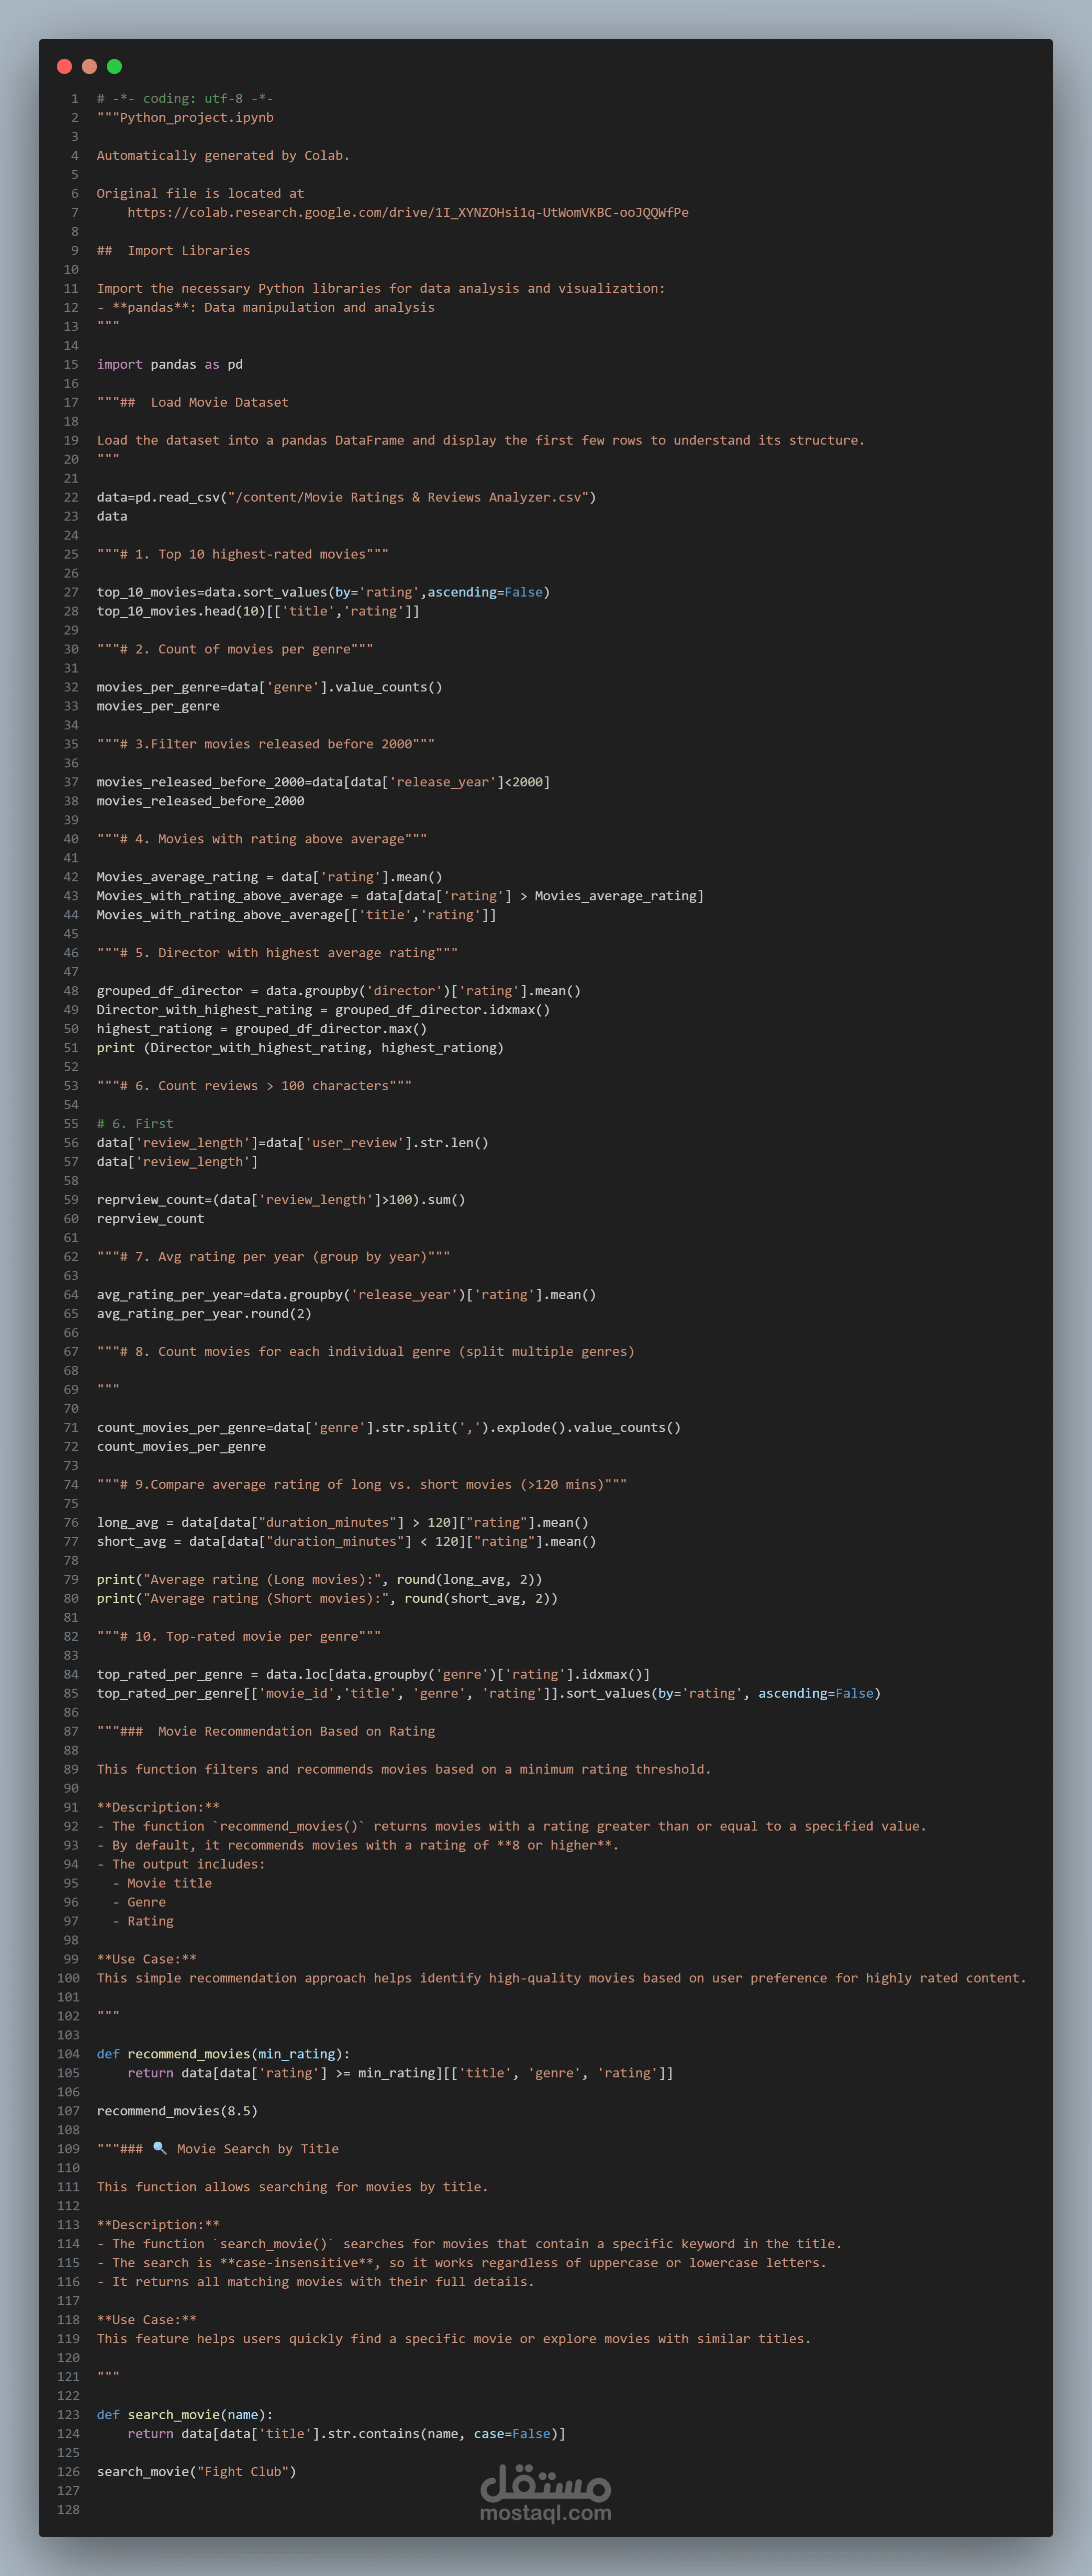Screen dimensions: 1092x2576
Task: Click the '# 6. First' comment line
Action: click(x=135, y=1123)
